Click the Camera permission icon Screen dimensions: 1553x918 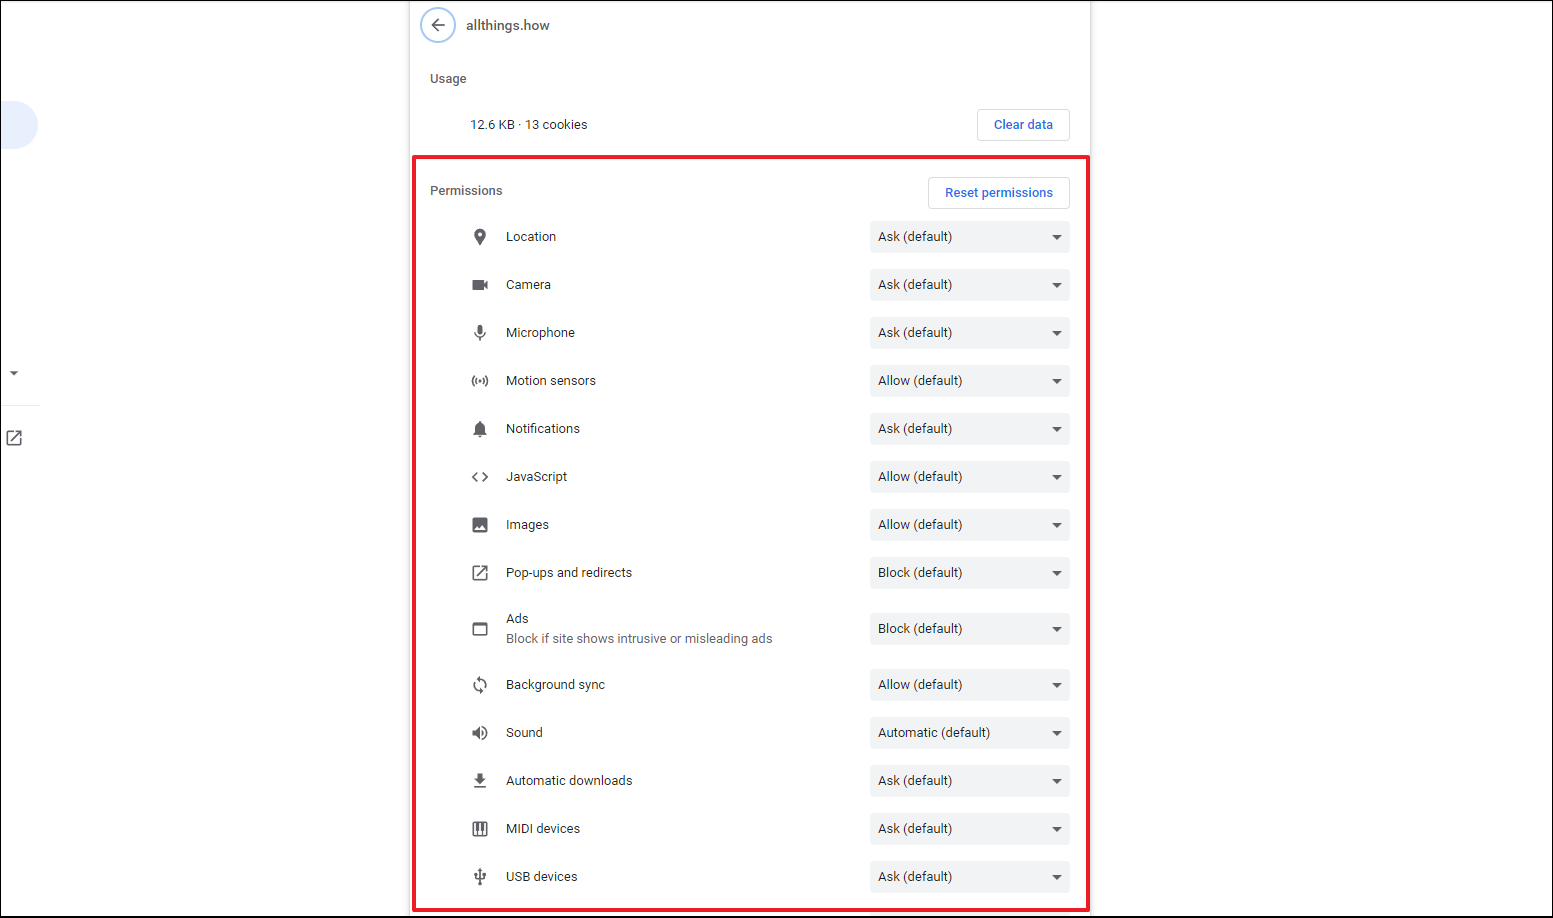tap(480, 285)
